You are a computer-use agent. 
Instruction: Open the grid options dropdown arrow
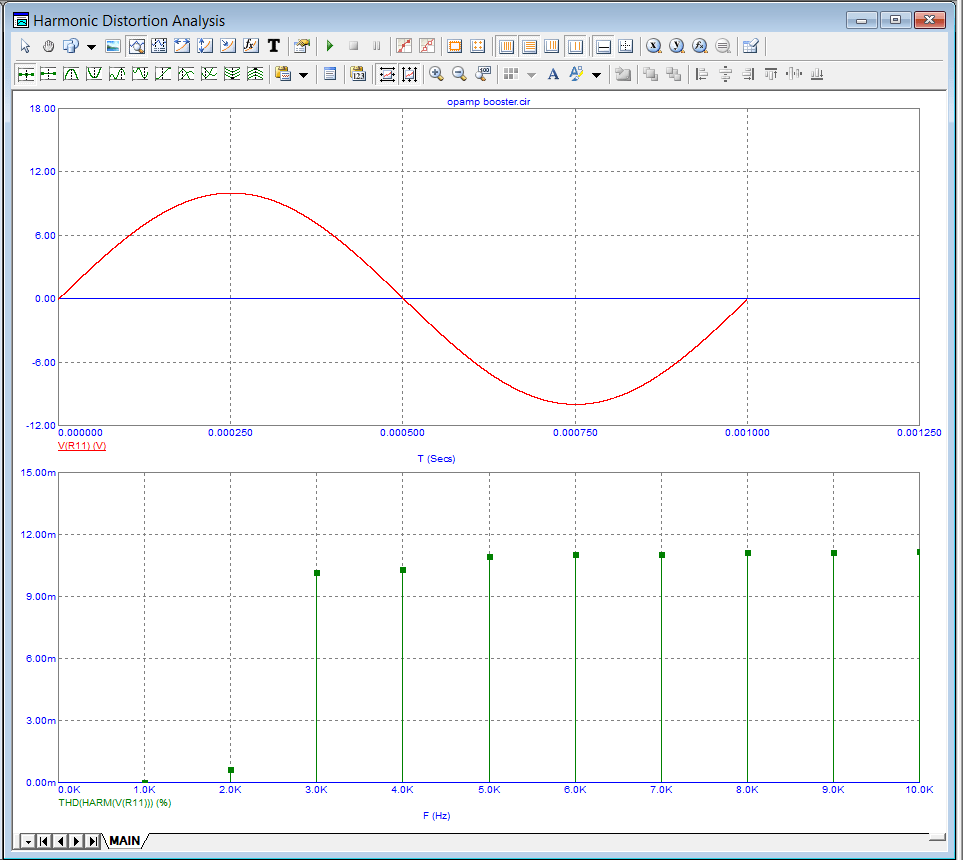coord(531,75)
